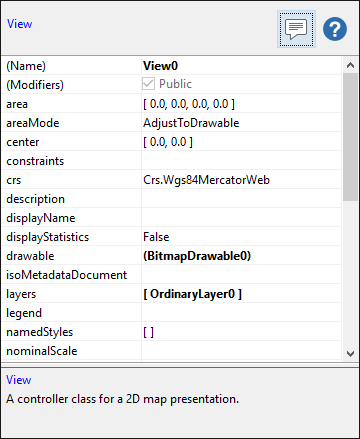This screenshot has width=360, height=439.
Task: Click the vertical scrollbar thumb
Action: click(350, 137)
